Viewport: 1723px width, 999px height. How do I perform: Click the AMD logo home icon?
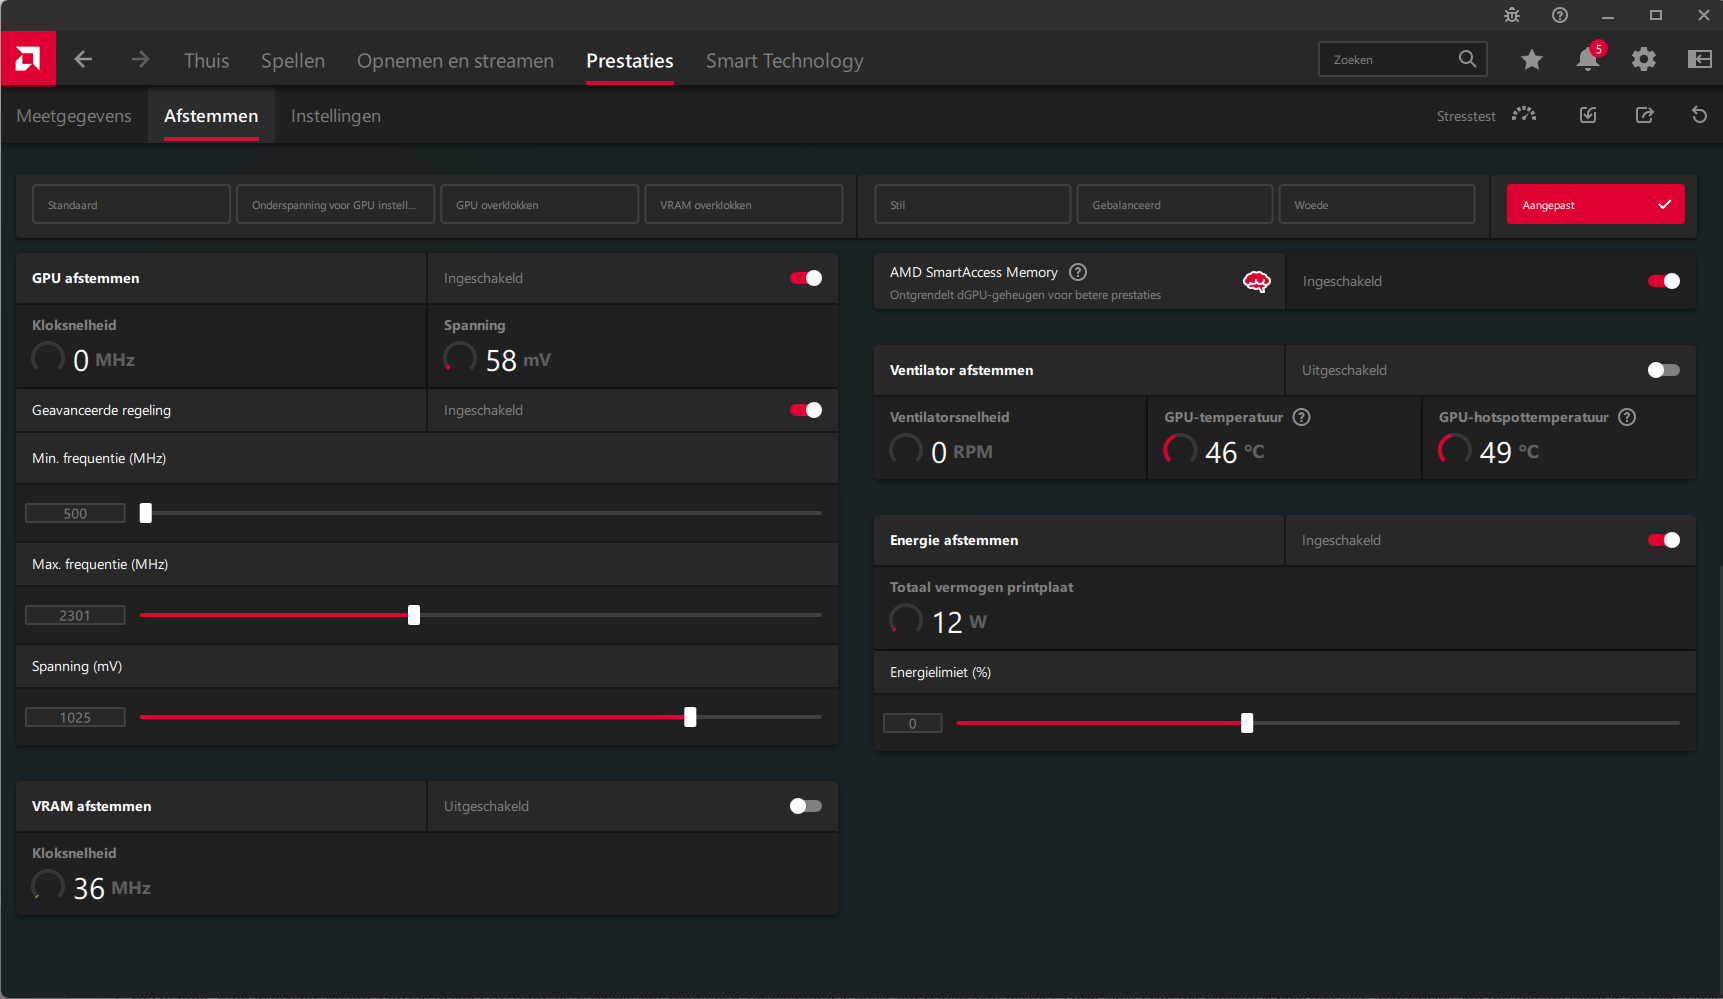click(x=28, y=59)
